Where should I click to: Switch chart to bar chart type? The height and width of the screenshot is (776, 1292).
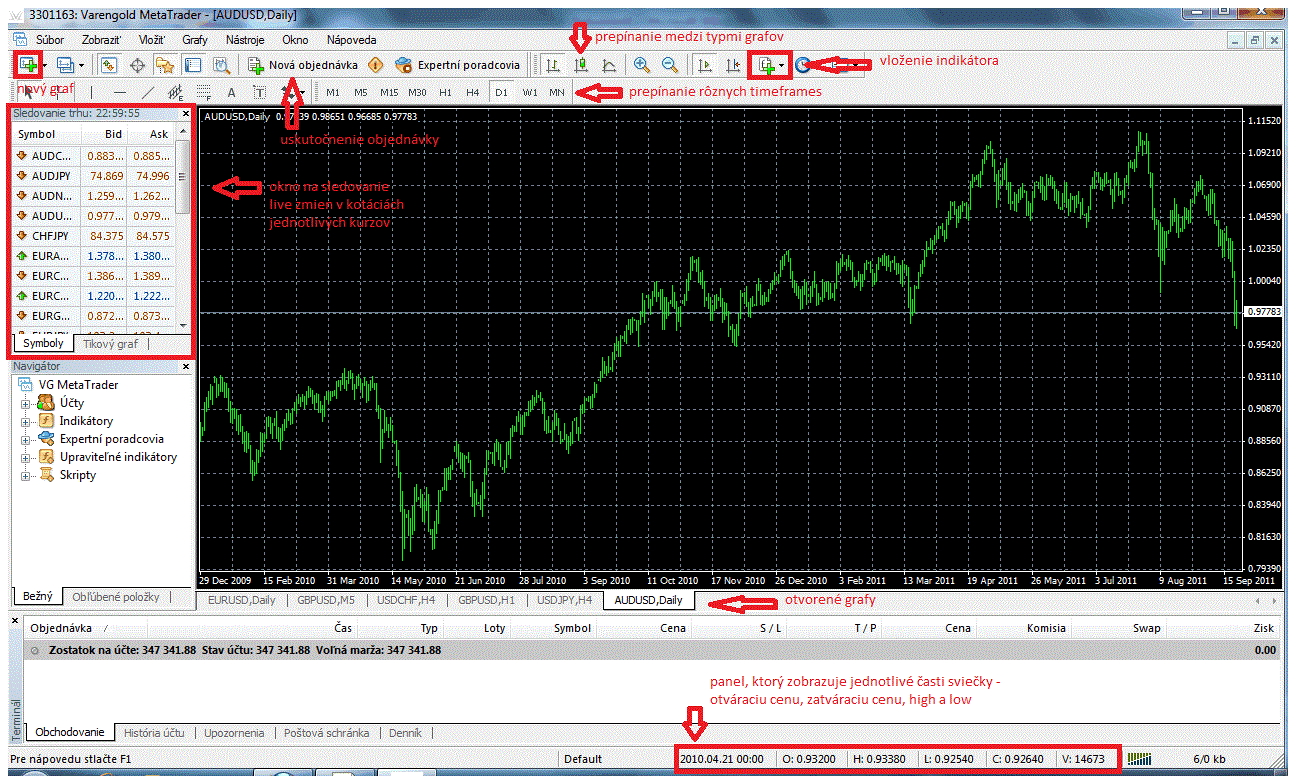tap(552, 65)
